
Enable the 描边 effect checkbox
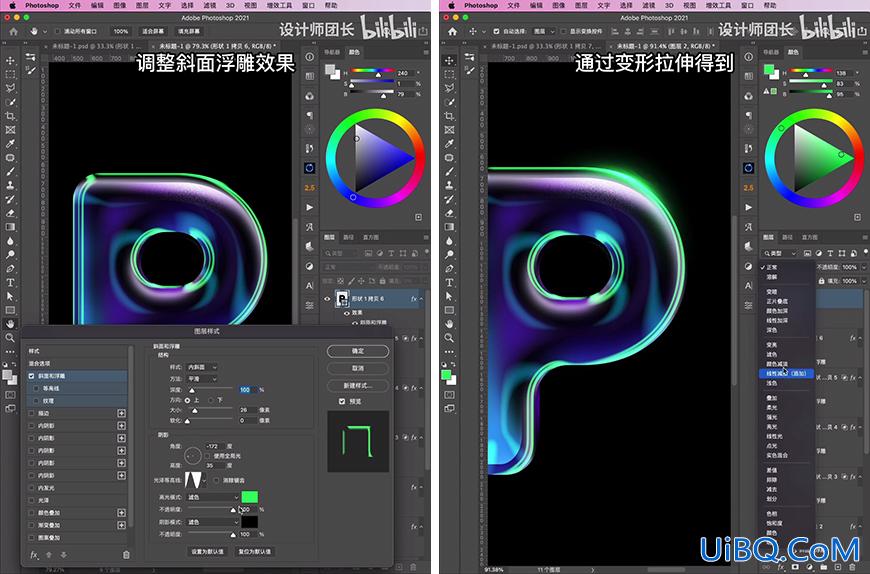[x=32, y=413]
